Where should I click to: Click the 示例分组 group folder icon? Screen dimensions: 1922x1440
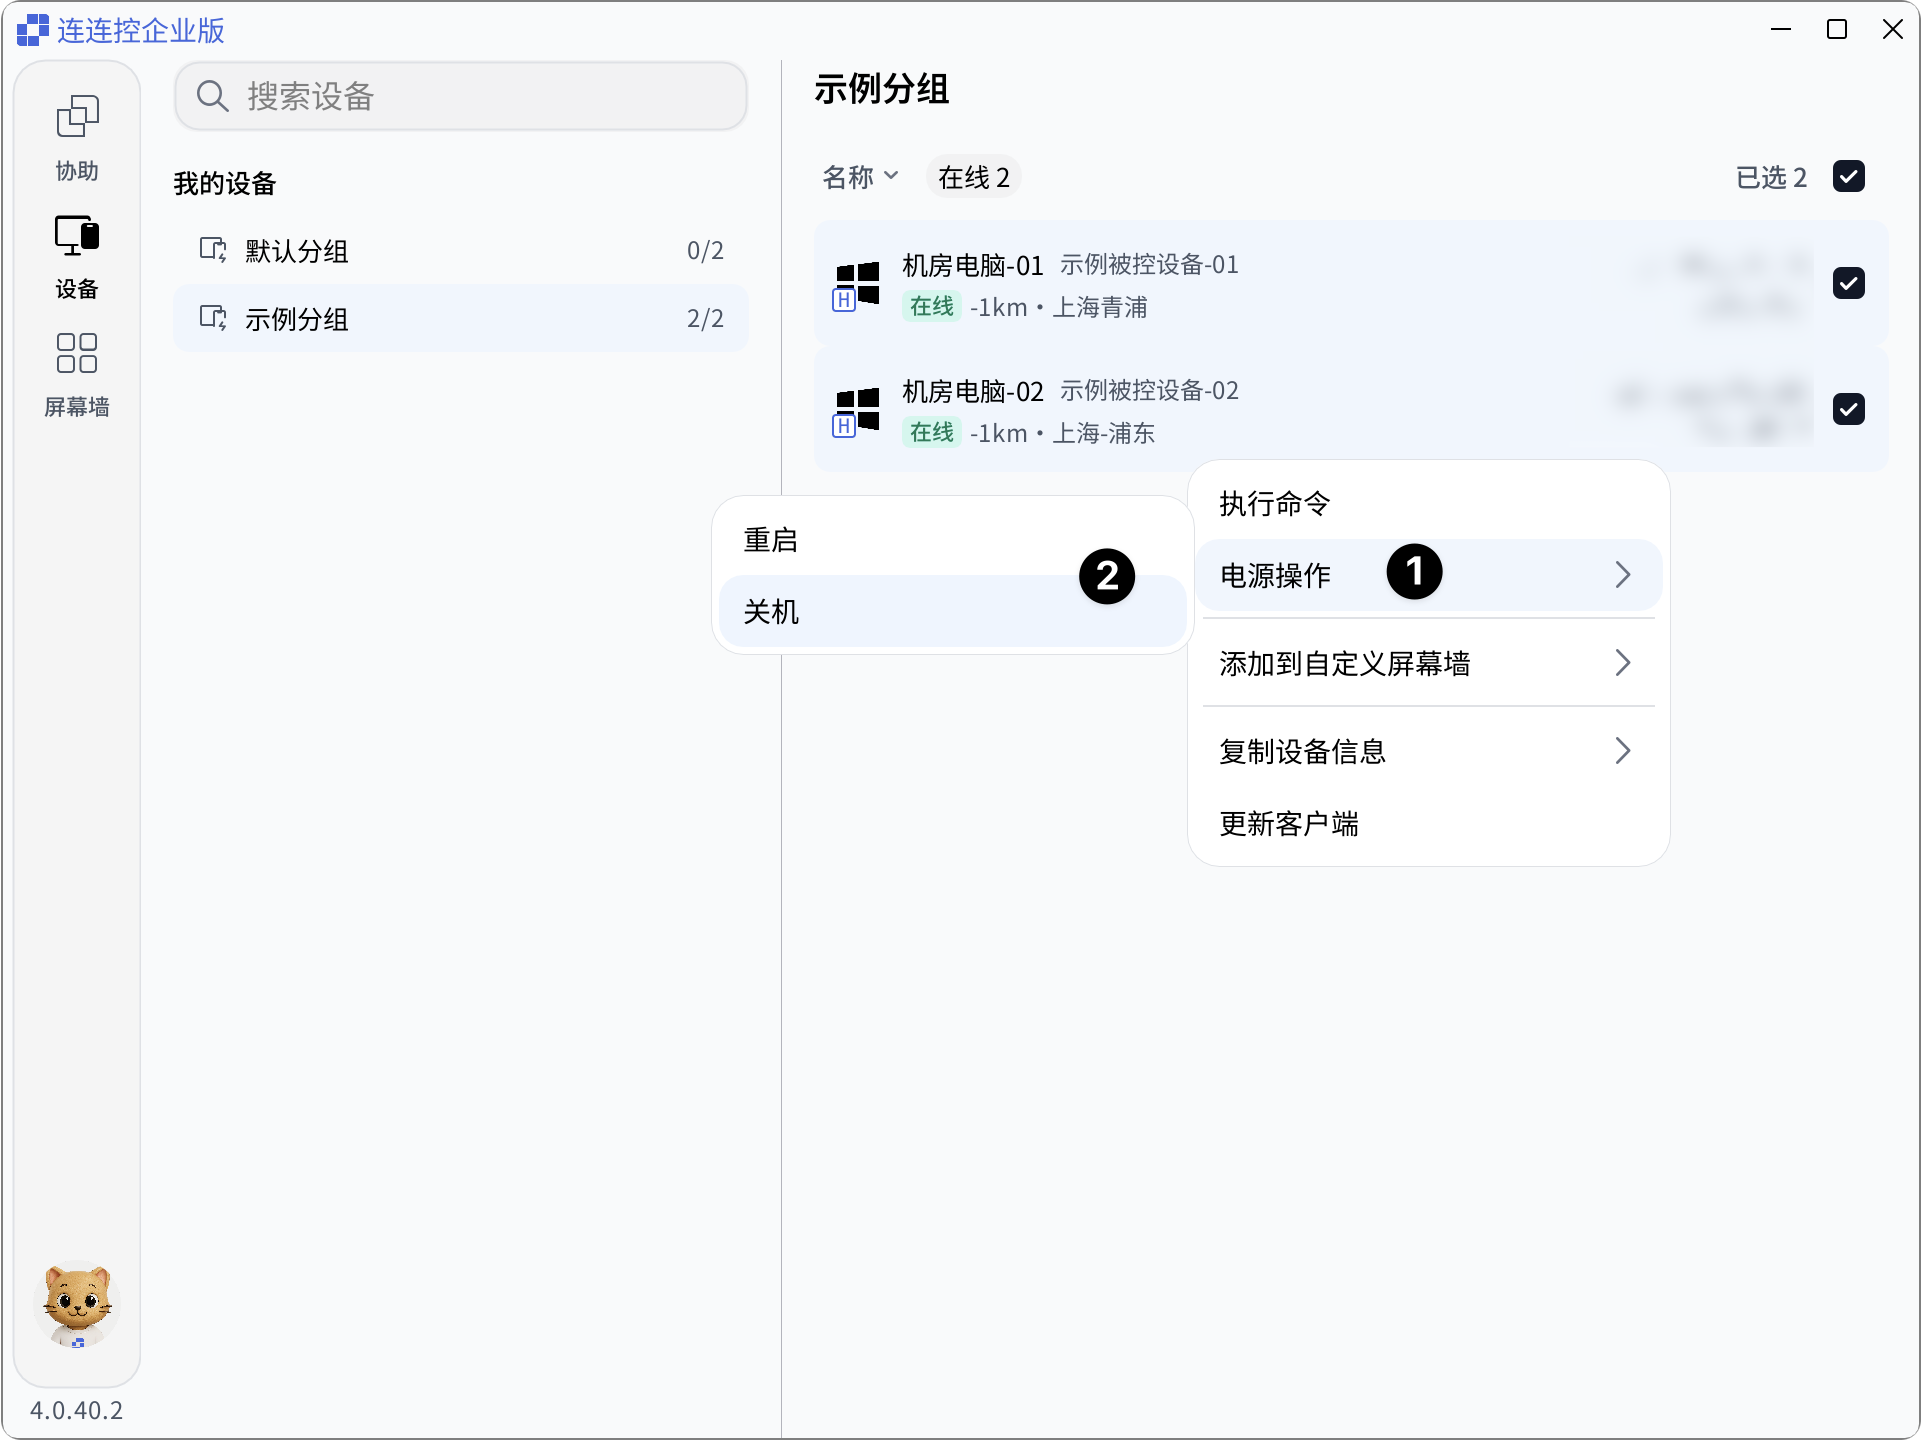pyautogui.click(x=213, y=318)
